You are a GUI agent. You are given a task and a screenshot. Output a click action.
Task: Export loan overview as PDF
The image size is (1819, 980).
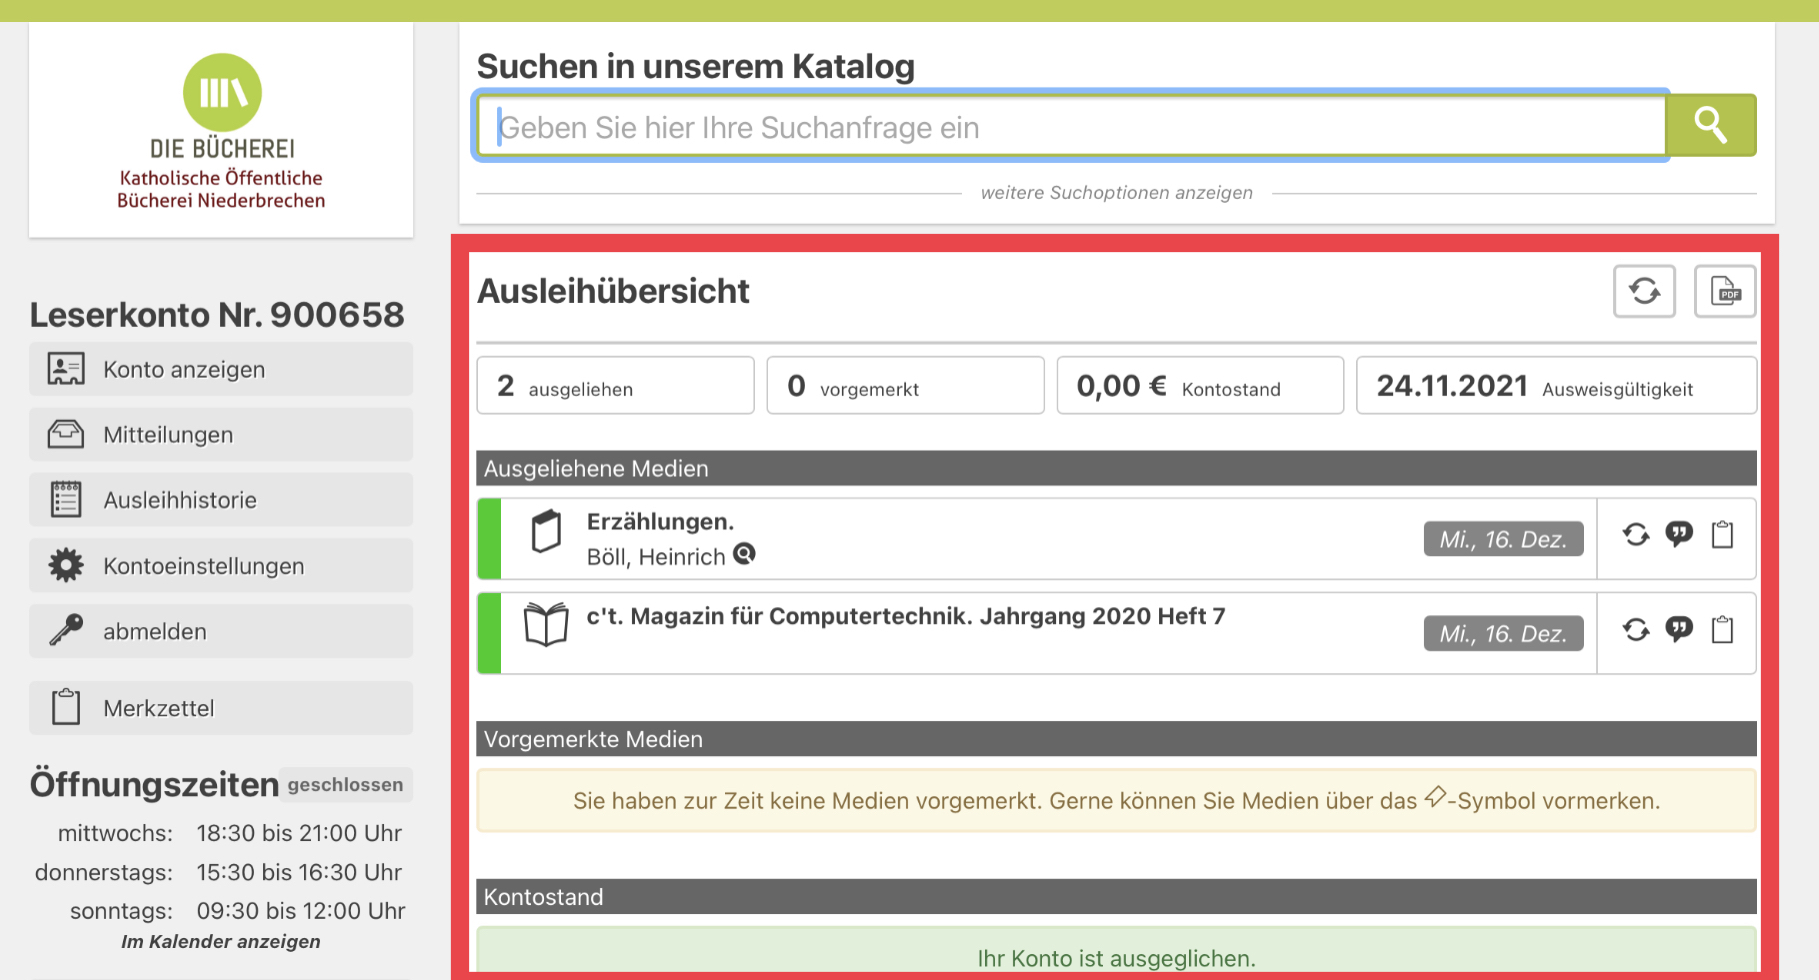[1724, 292]
